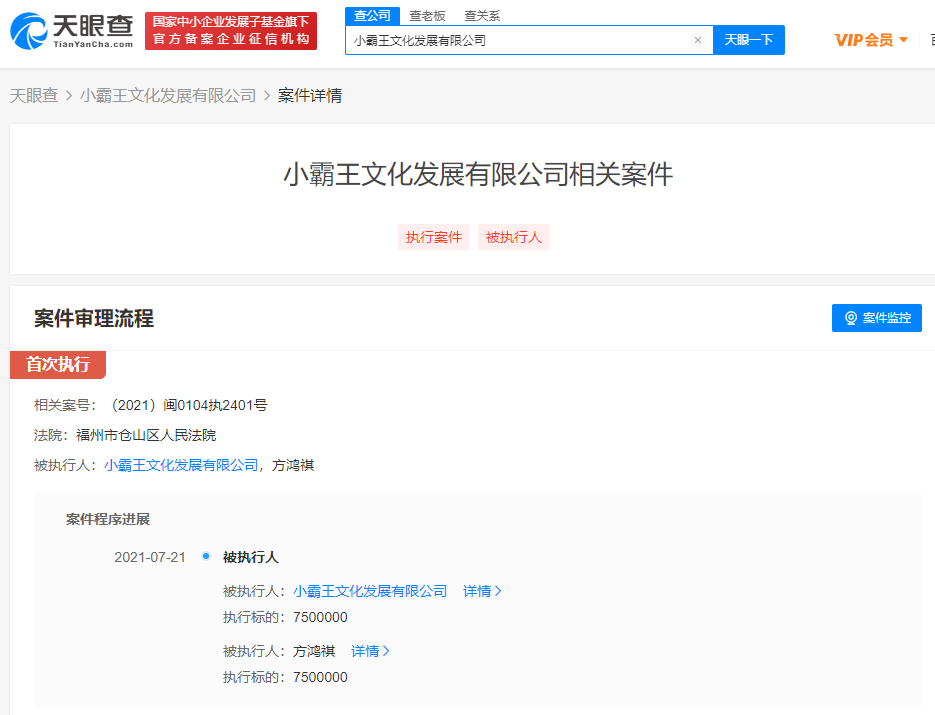Open 小霸王文化发展有限公司 breadcrumb link
This screenshot has height=715, width=935.
click(168, 96)
